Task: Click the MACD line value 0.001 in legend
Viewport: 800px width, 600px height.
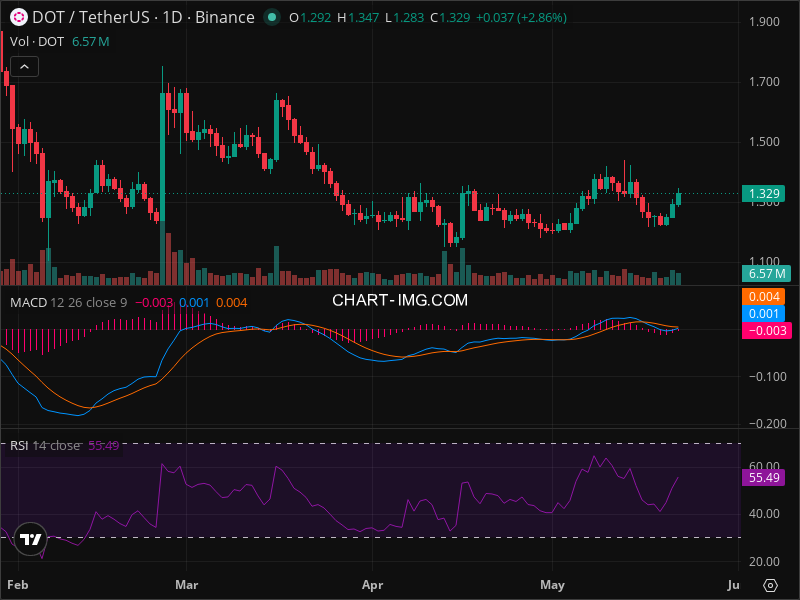Action: click(x=194, y=303)
